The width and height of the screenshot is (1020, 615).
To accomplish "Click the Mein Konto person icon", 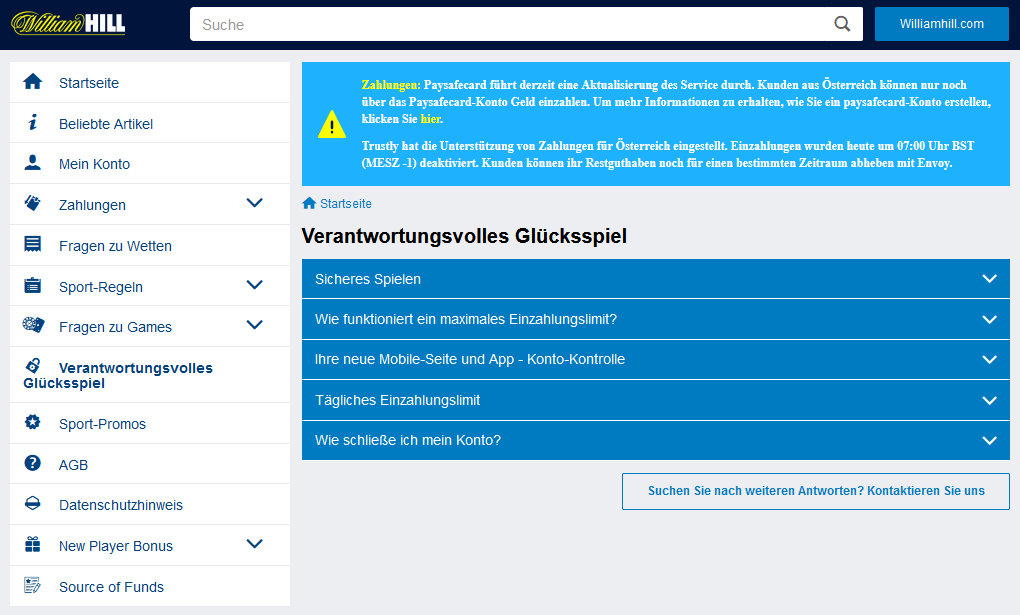I will 33,163.
